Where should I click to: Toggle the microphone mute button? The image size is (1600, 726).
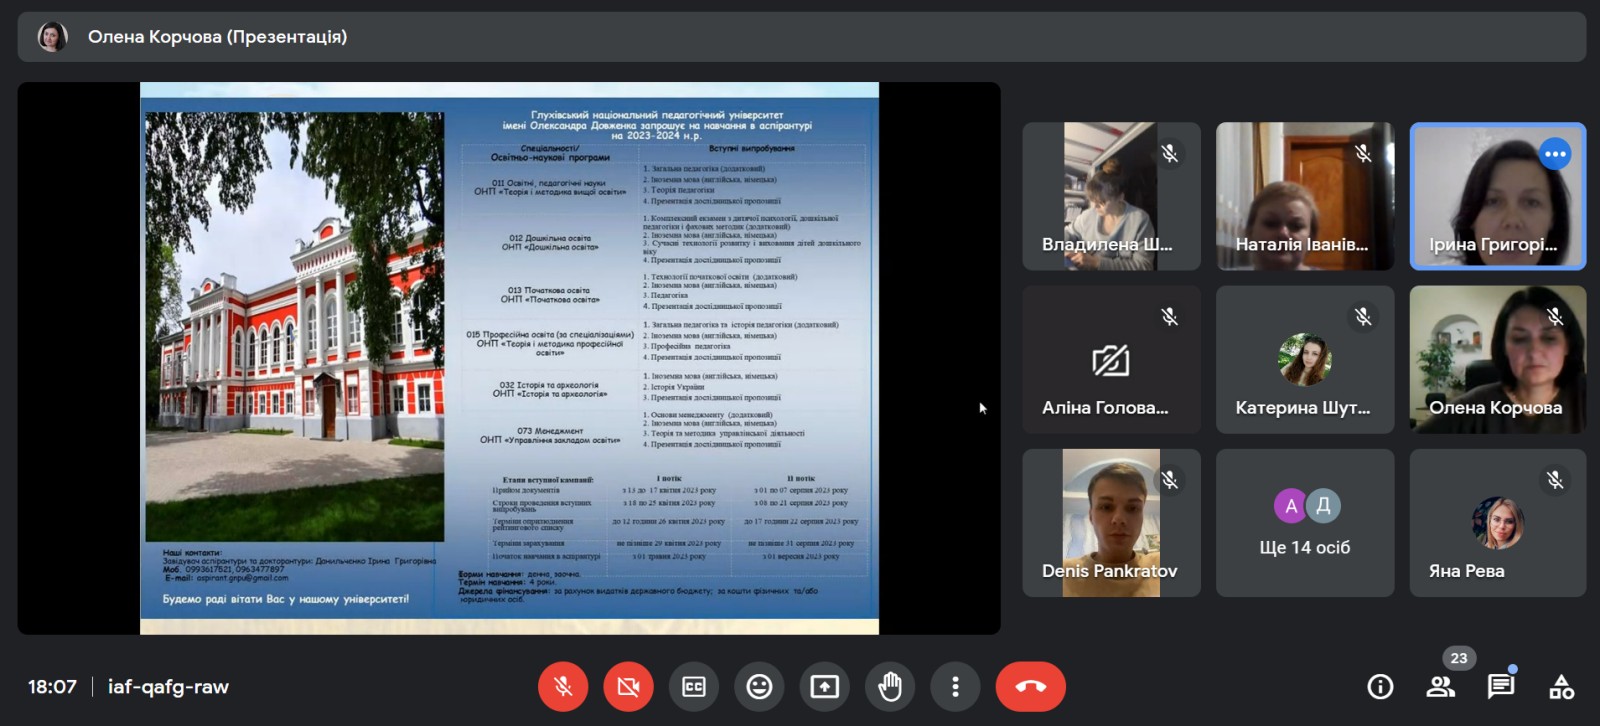[563, 687]
